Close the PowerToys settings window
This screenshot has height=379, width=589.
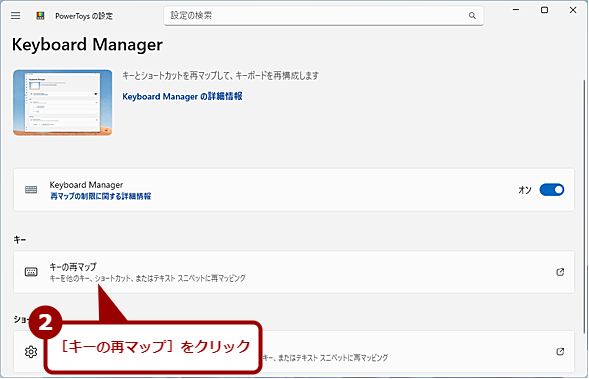[573, 10]
